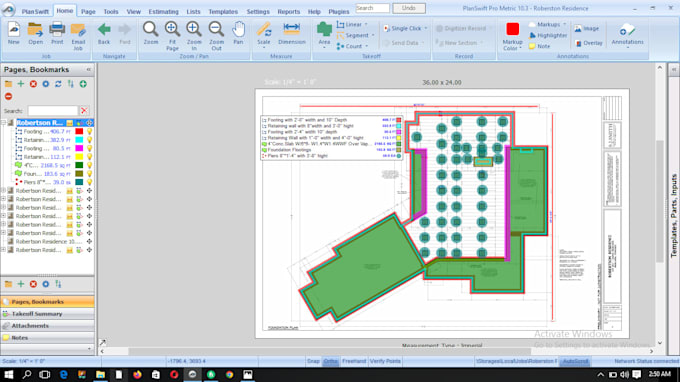680x382 pixels.
Task: Open the Highlighter annotation tool
Action: click(548, 36)
